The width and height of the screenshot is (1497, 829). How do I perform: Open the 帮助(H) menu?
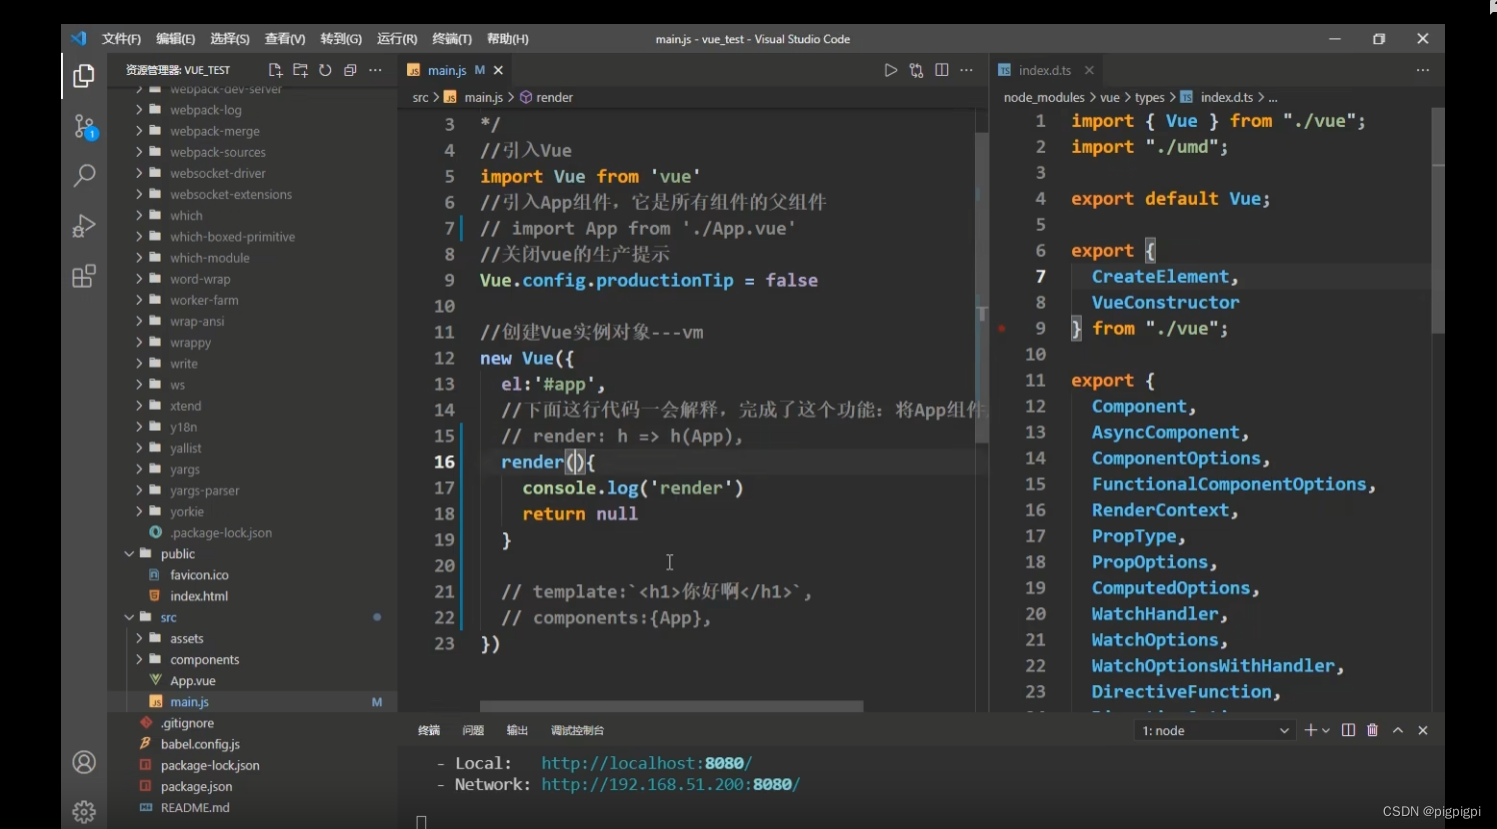pos(508,39)
